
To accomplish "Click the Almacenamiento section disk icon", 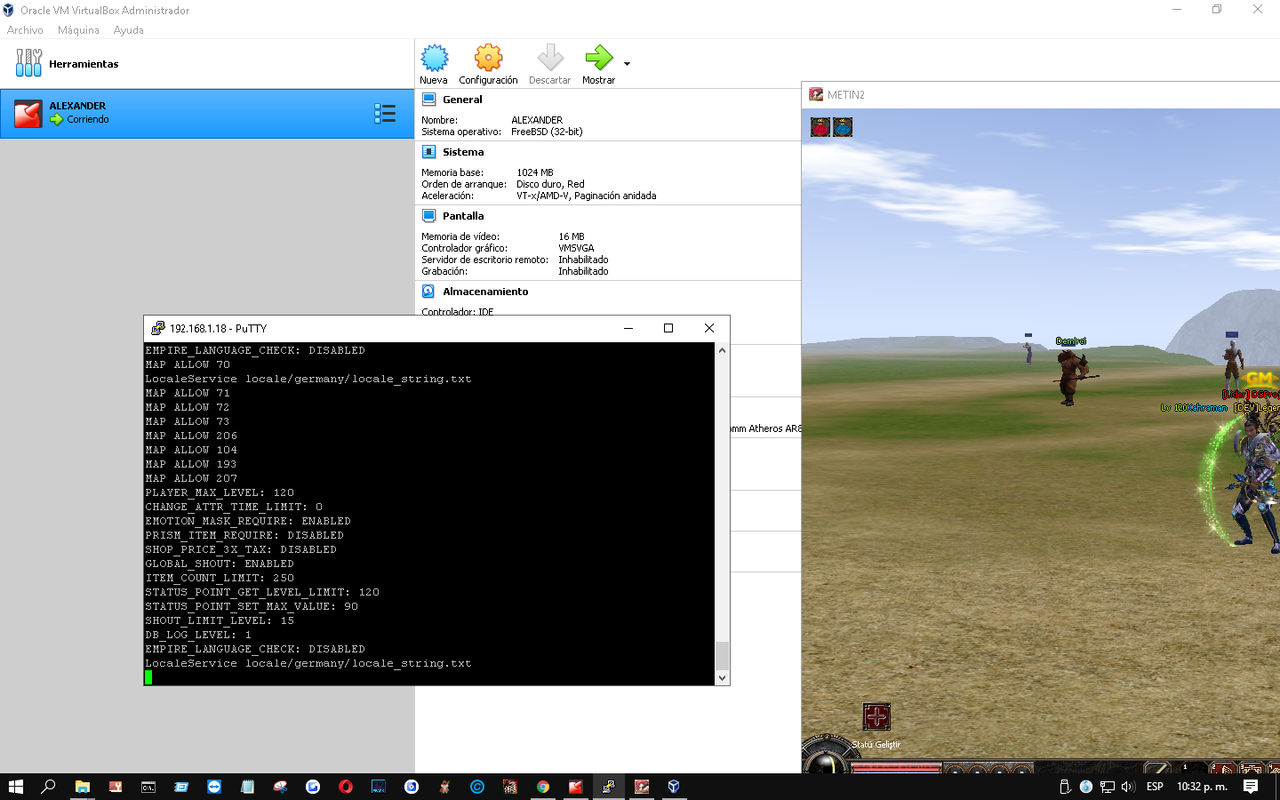I will point(429,292).
